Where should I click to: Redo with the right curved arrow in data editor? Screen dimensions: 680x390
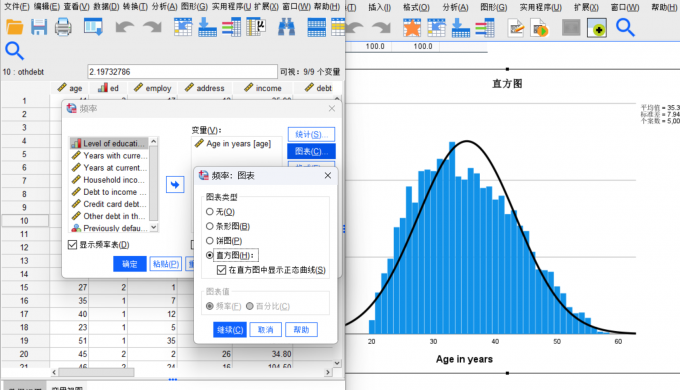click(x=152, y=27)
